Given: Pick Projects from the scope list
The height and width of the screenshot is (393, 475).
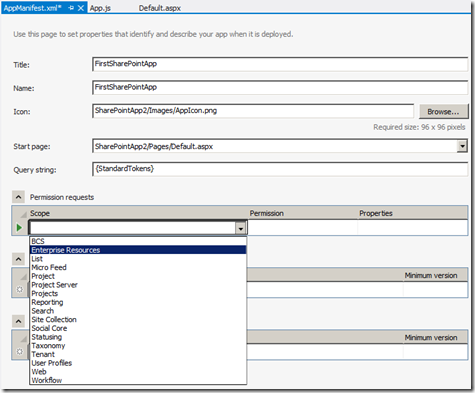Looking at the screenshot, I should [138, 293].
